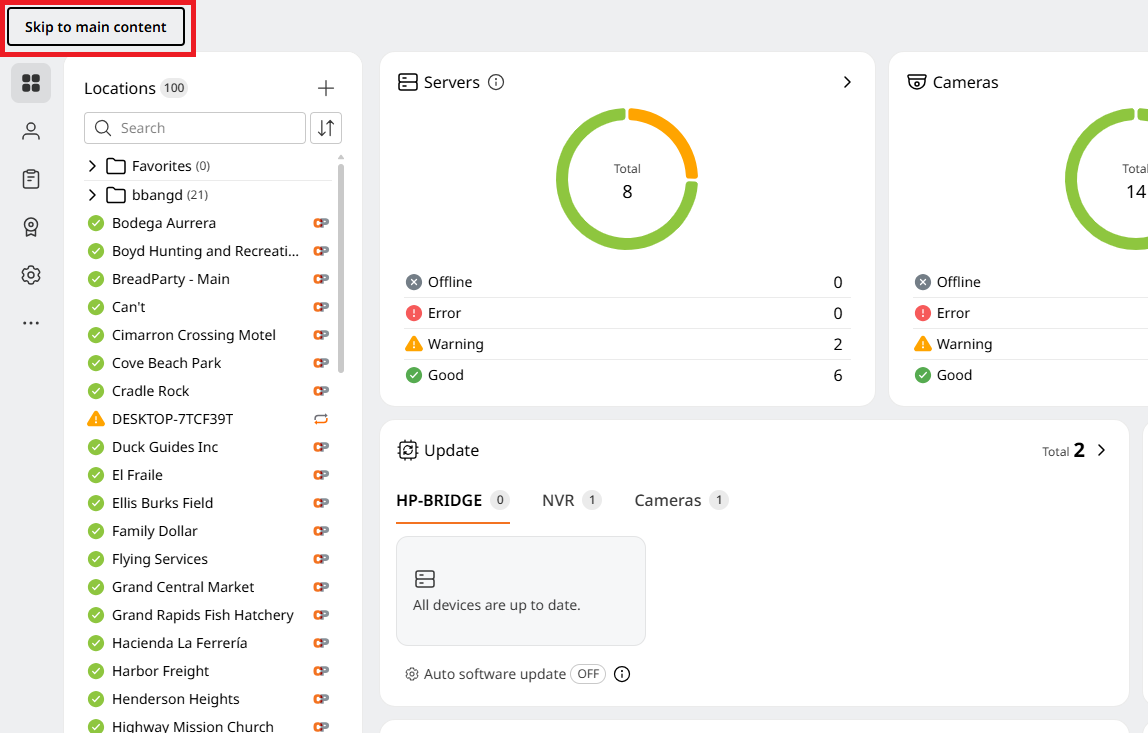1148x733 pixels.
Task: Select the El Fraile location
Action: (x=137, y=475)
